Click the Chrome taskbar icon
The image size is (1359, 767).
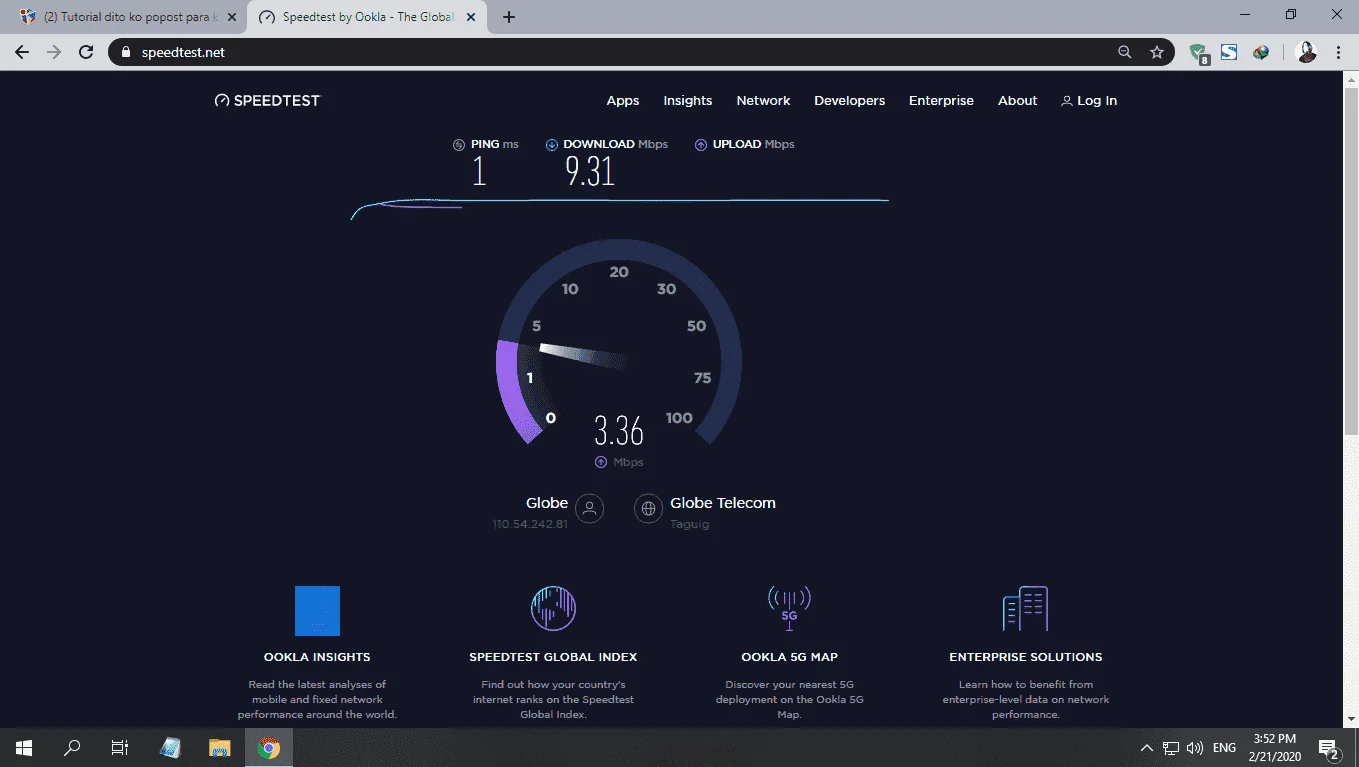pos(268,747)
